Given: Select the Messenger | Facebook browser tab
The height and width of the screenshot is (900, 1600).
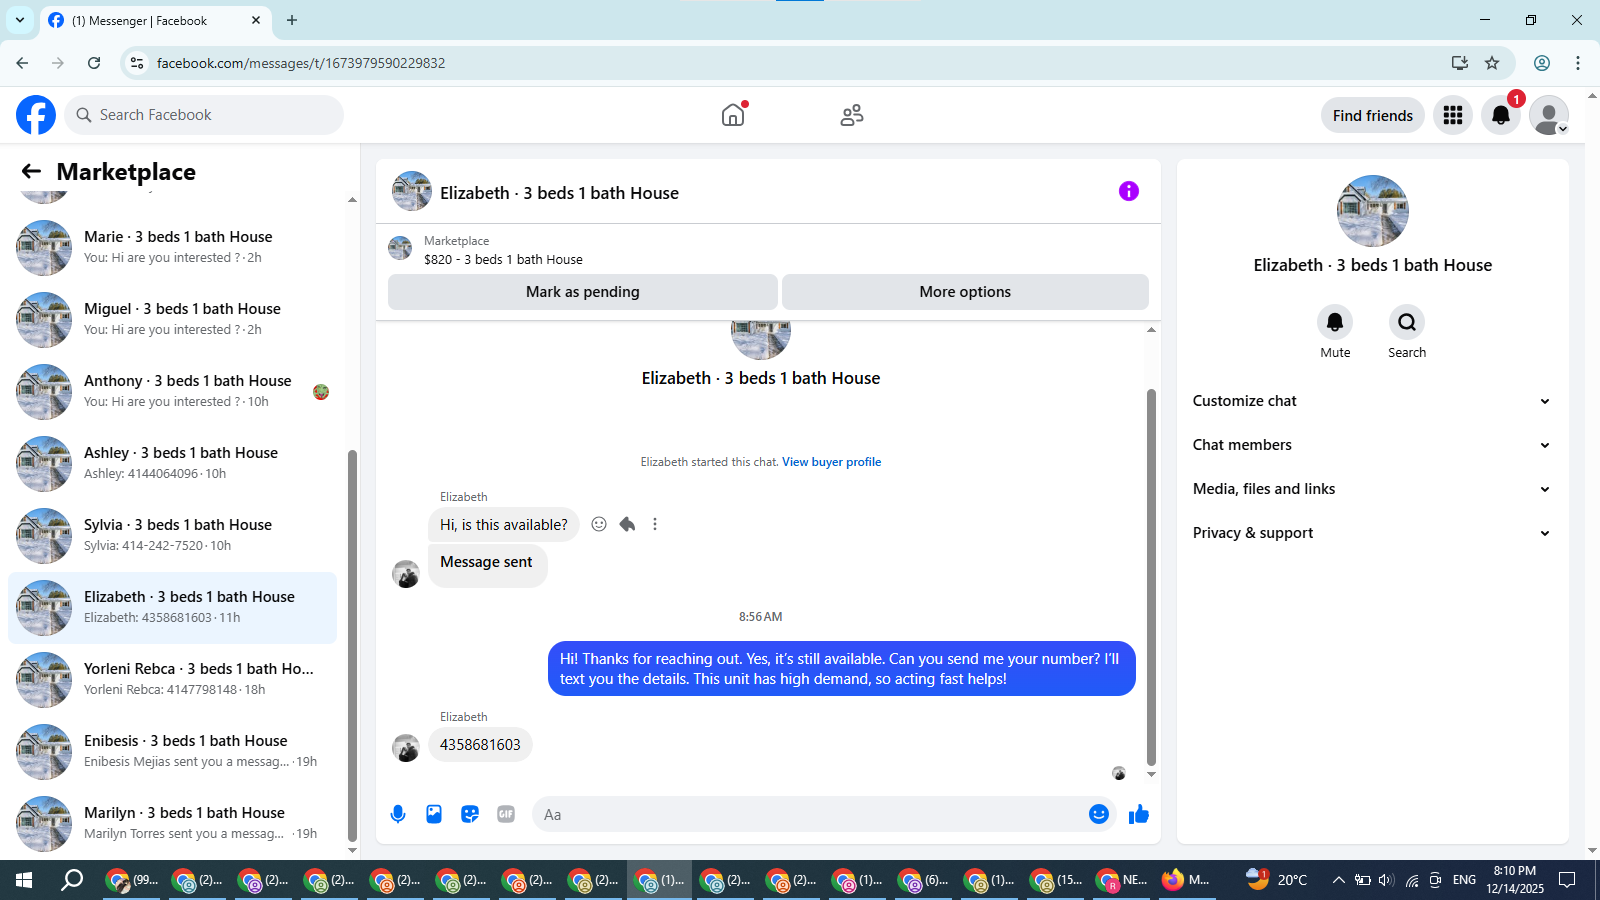Looking at the screenshot, I should 155,20.
